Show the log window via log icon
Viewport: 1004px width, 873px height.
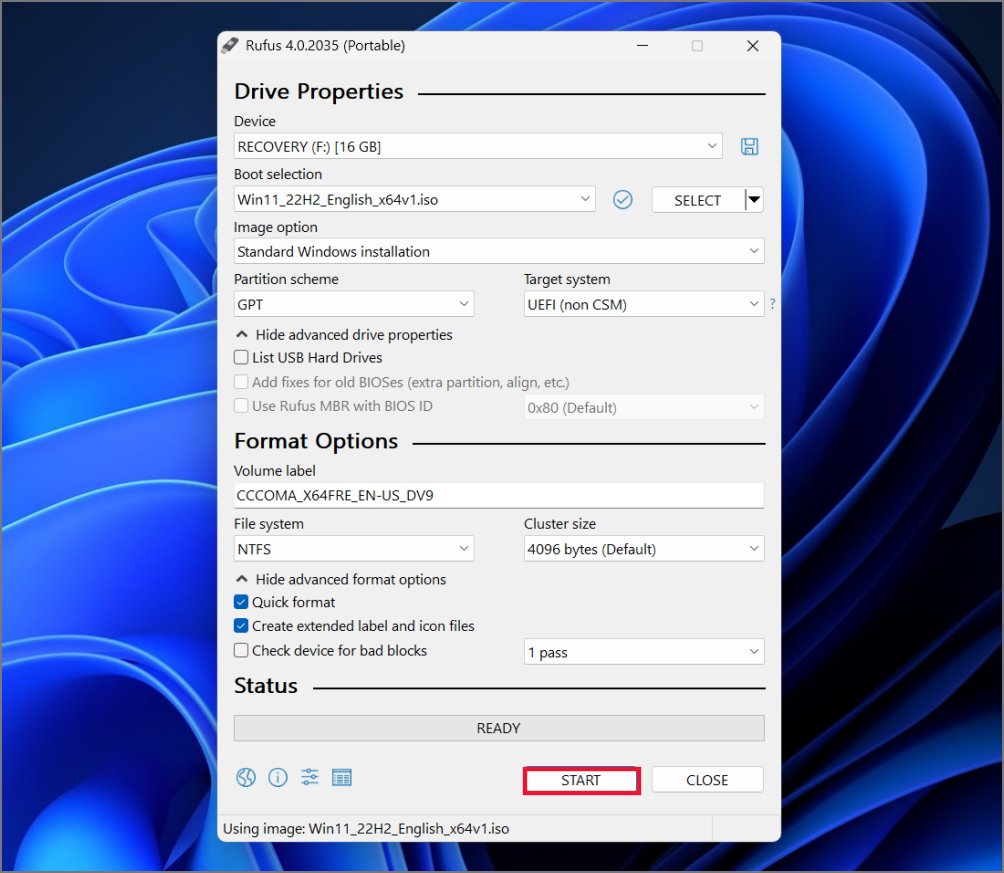click(341, 777)
